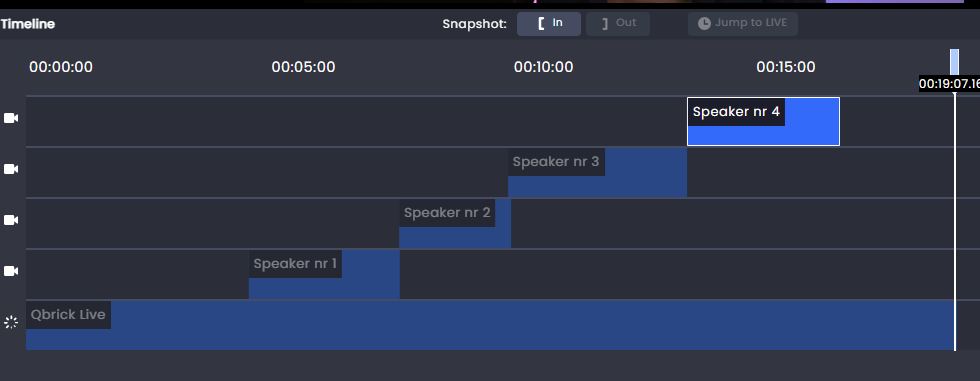Viewport: 980px width, 381px height.
Task: Click camera icon on Speaker nr 3 track
Action: 11,169
